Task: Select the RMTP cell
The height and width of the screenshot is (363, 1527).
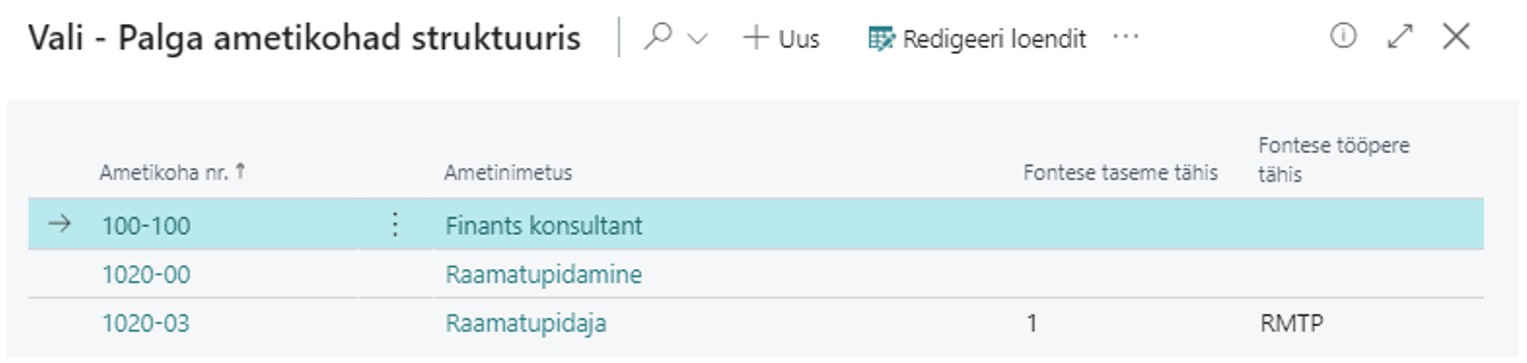Action: pos(1293,324)
